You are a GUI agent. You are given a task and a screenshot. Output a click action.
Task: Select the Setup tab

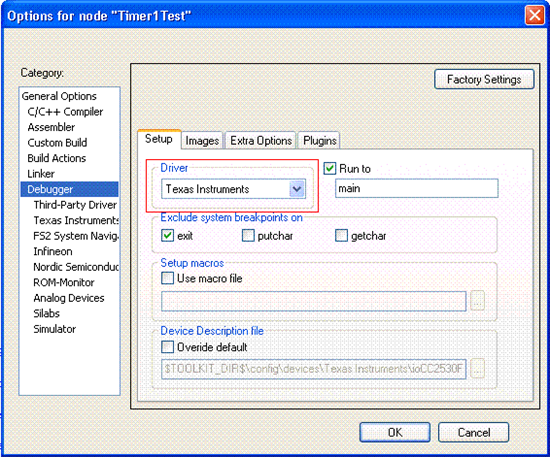pos(159,139)
